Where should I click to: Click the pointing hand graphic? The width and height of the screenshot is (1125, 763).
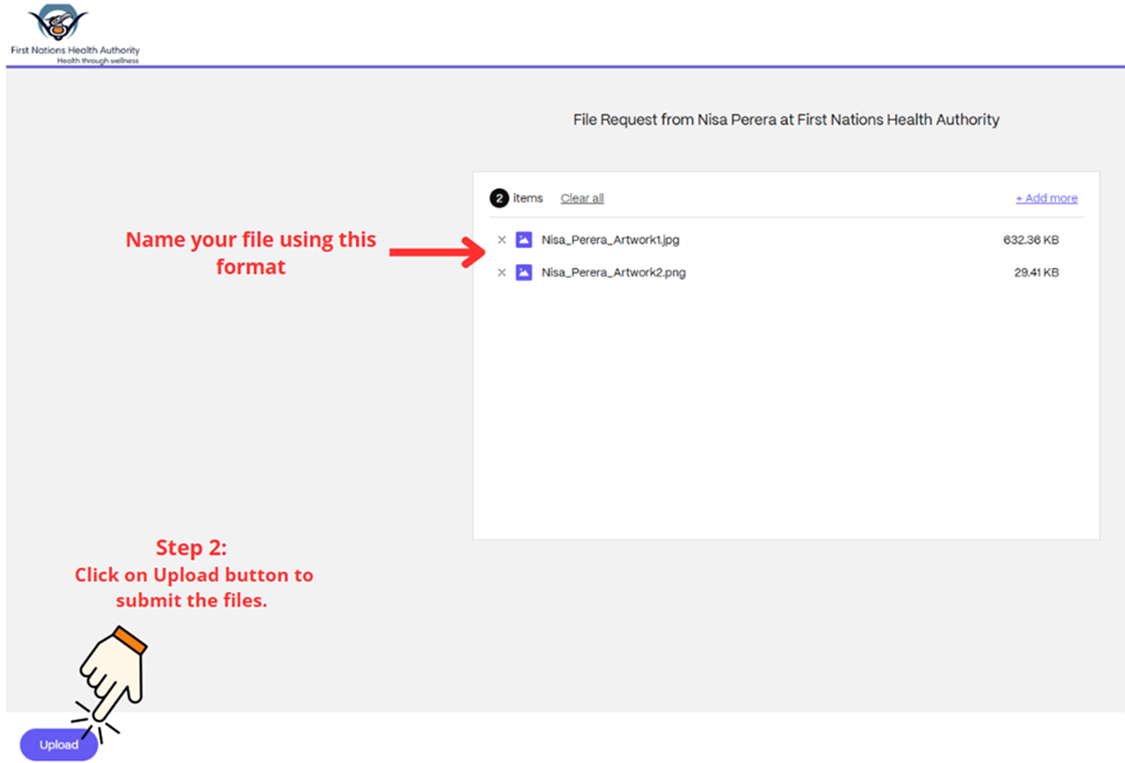tap(113, 676)
